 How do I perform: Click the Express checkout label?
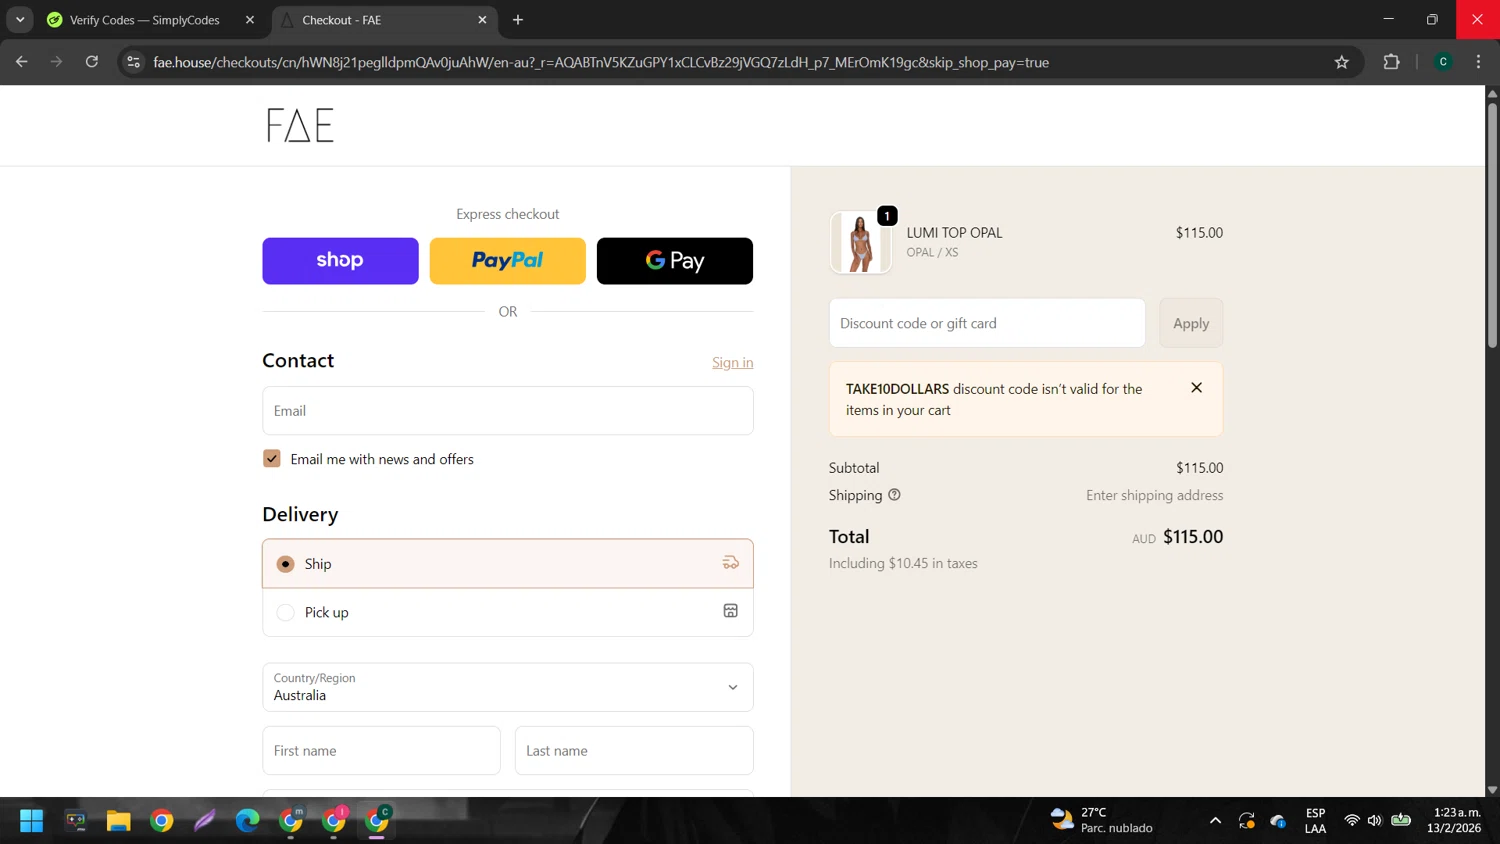pyautogui.click(x=507, y=214)
